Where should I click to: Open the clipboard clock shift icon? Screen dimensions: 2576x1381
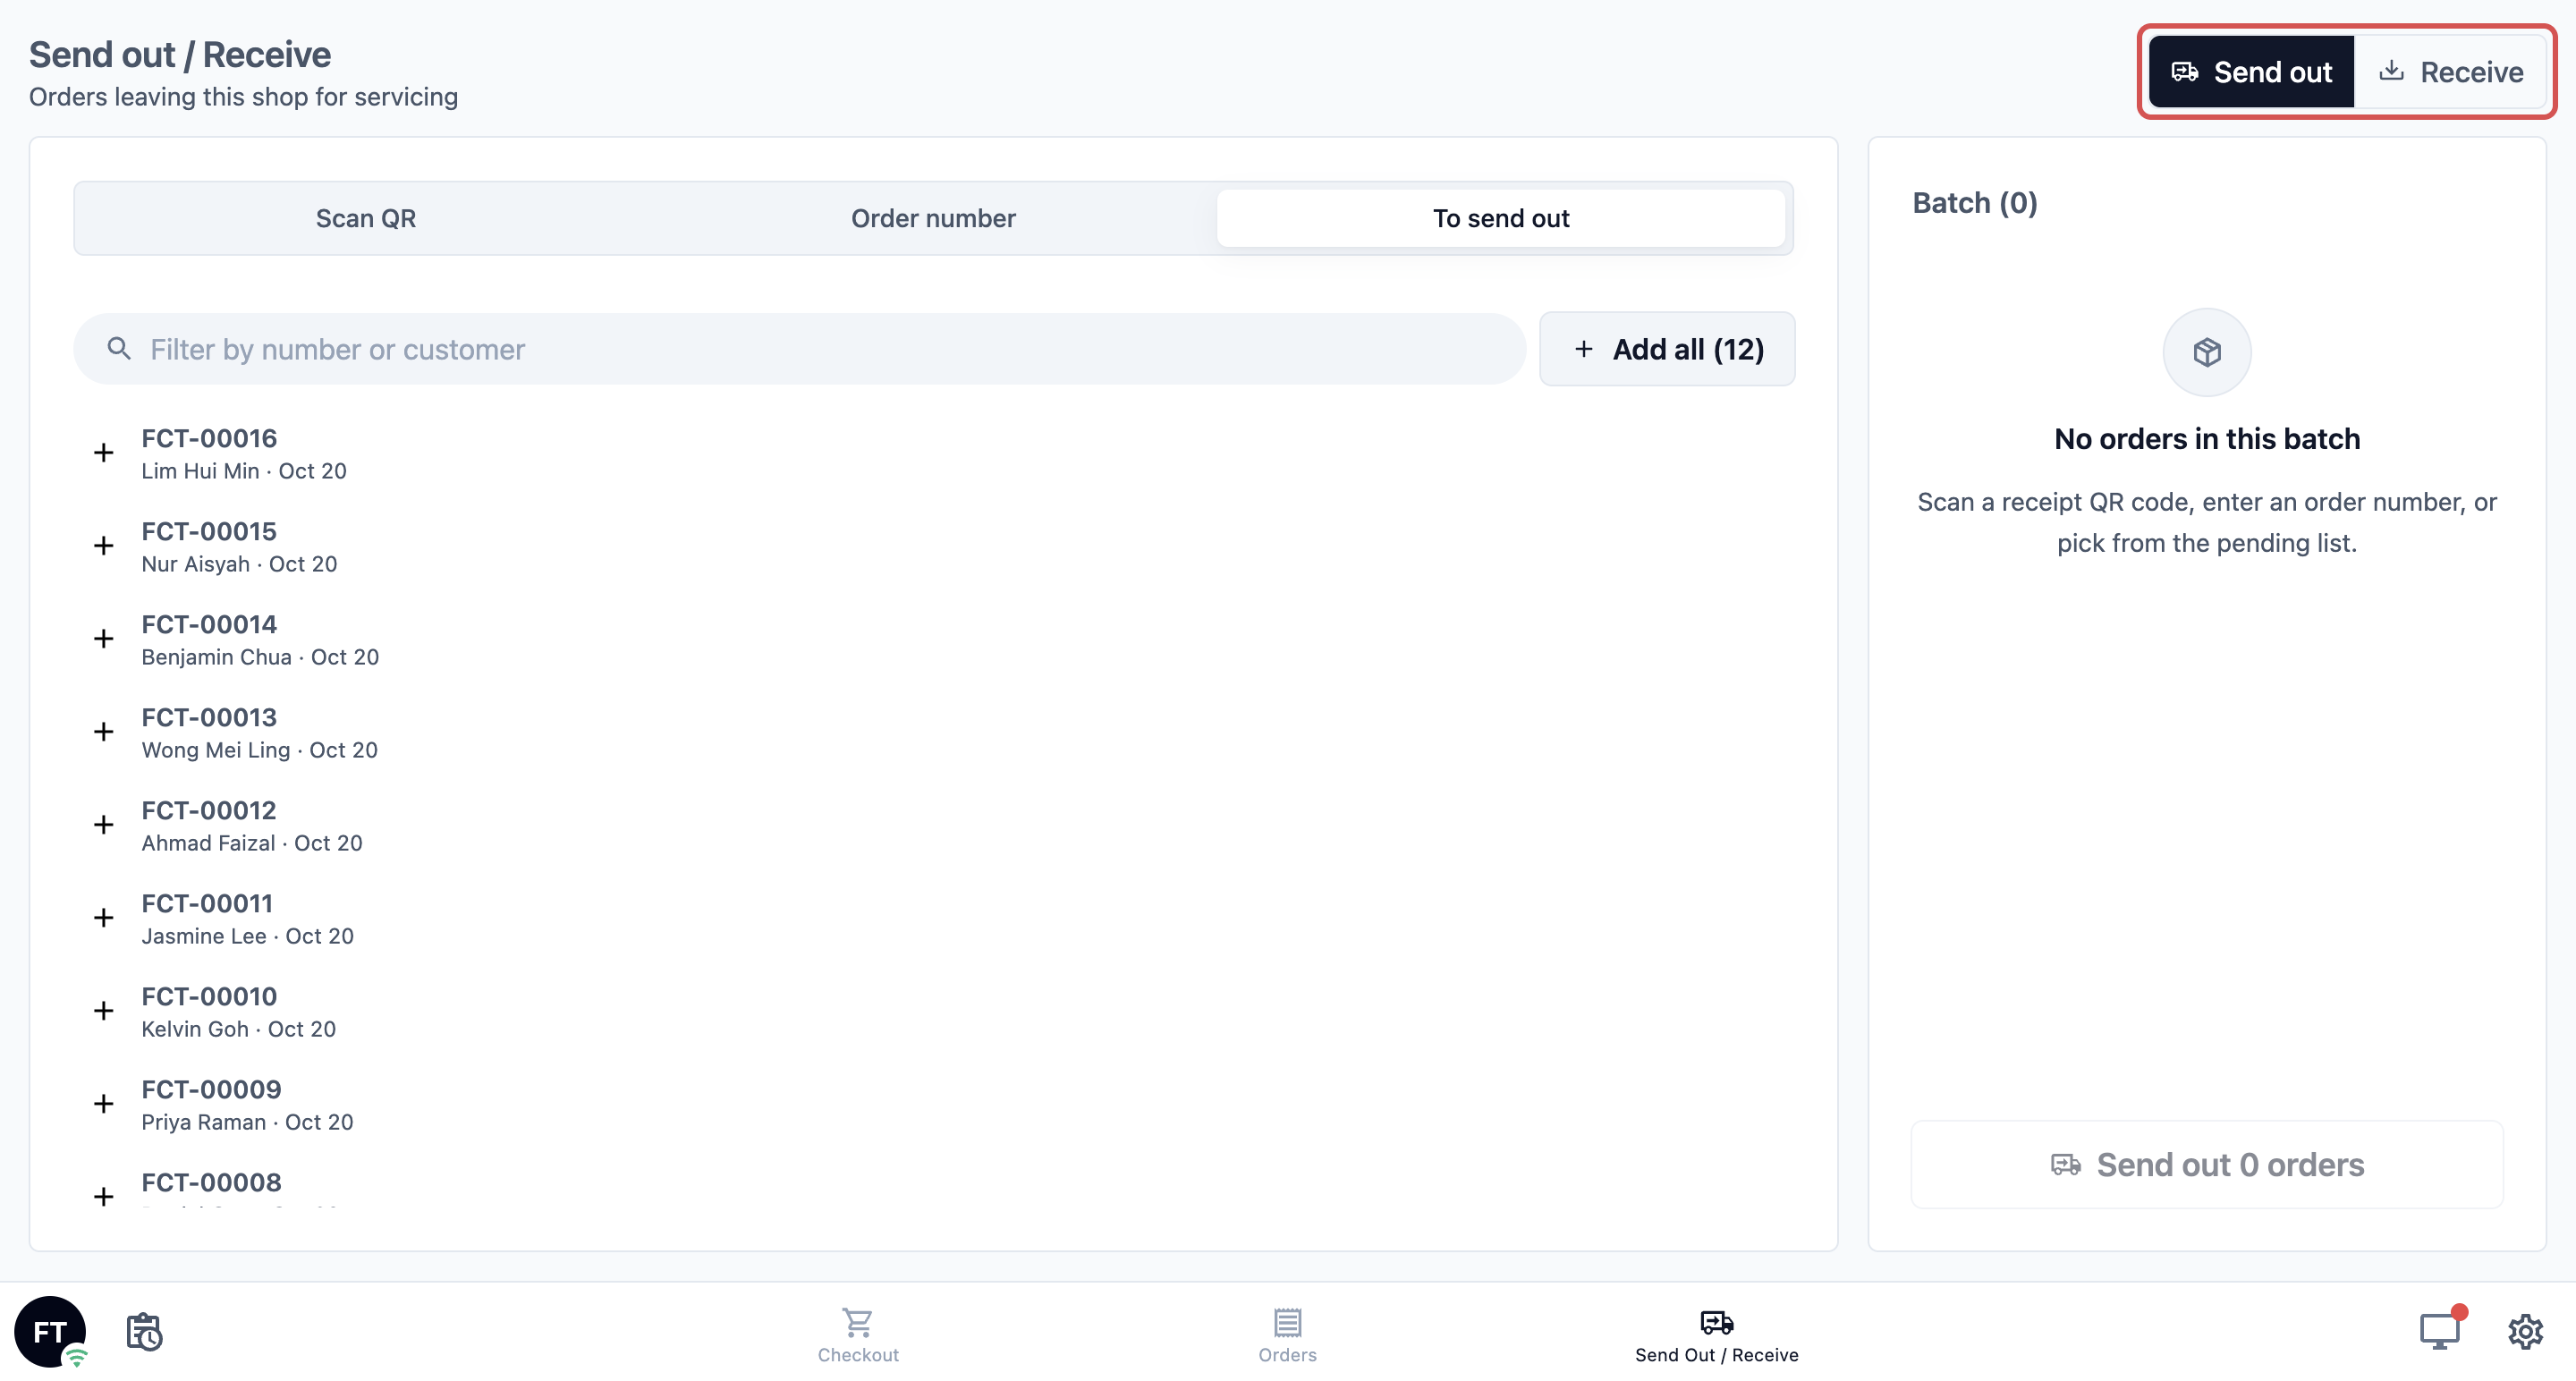pos(144,1331)
